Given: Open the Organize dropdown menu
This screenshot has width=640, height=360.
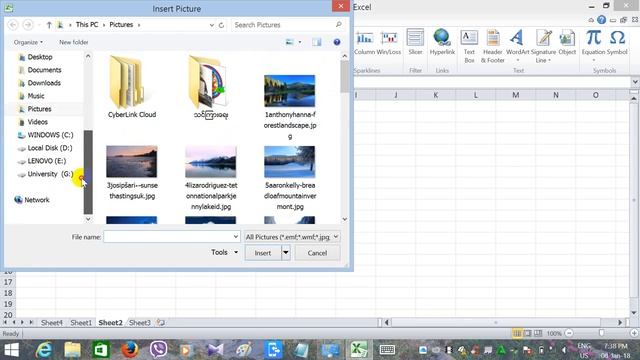Looking at the screenshot, I should click(28, 42).
